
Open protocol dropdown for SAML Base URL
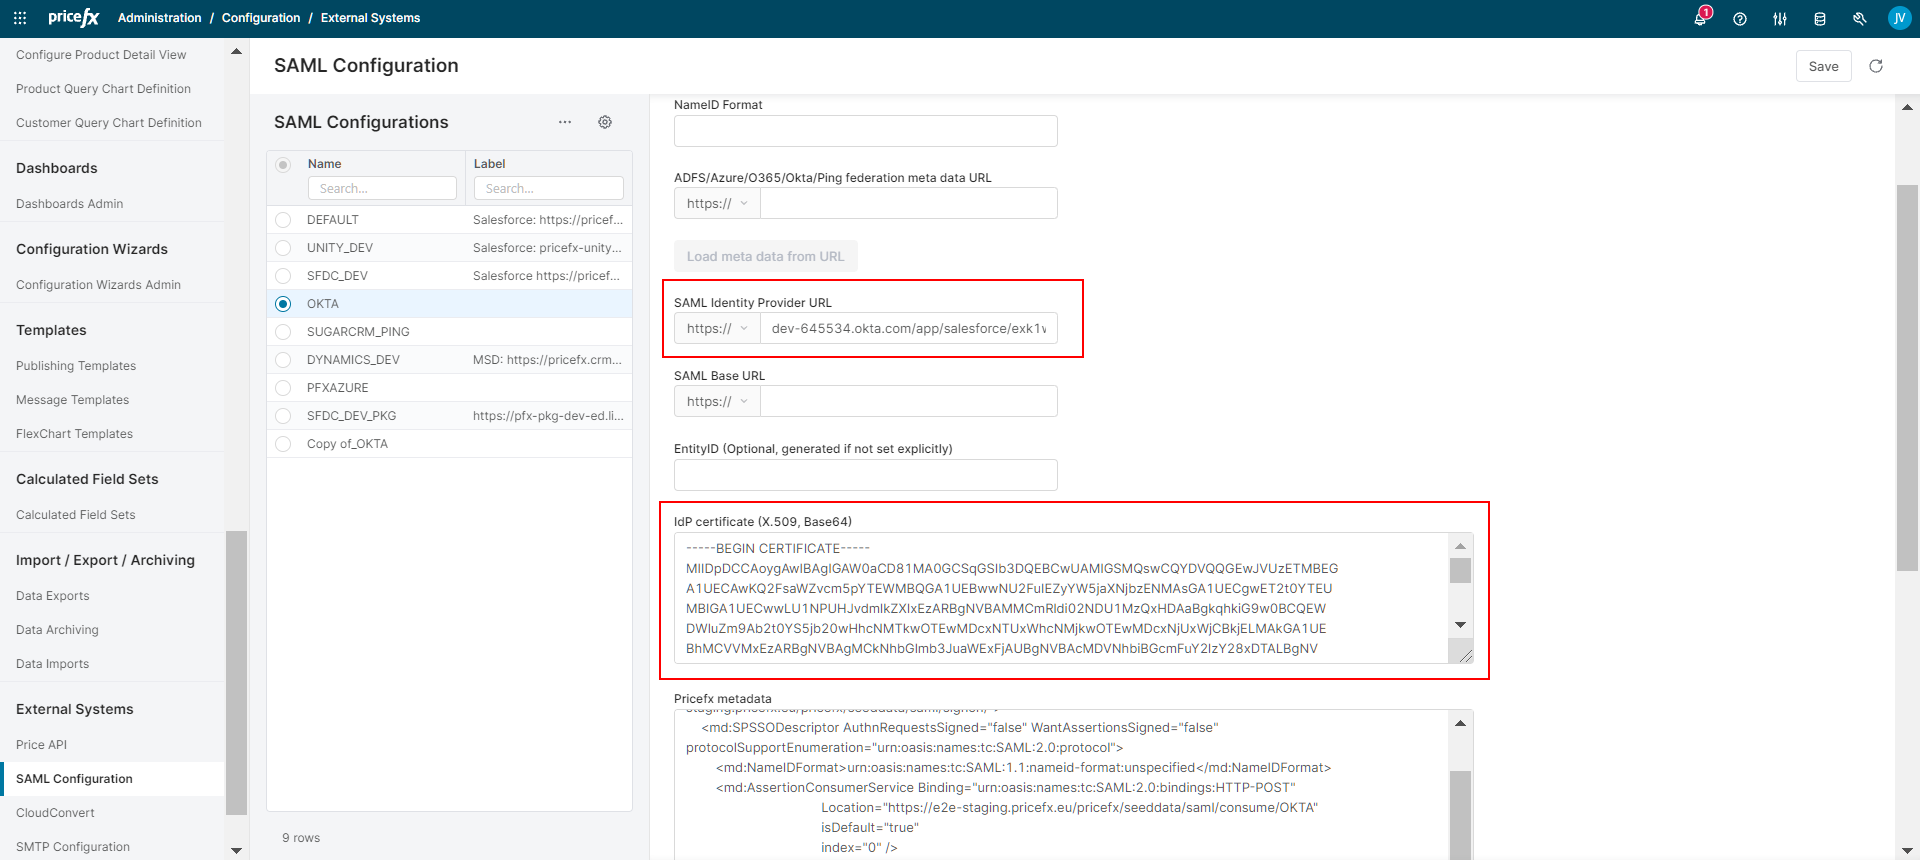(717, 402)
